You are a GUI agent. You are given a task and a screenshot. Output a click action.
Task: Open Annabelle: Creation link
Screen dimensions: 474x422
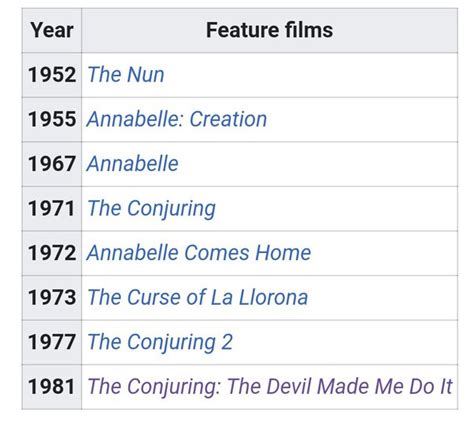[177, 119]
